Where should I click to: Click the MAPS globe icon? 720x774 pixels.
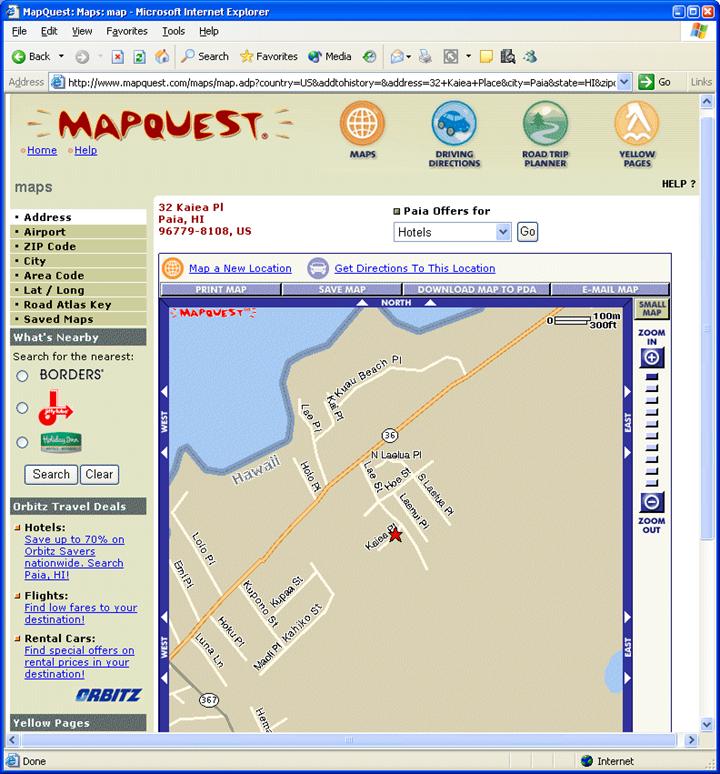point(362,123)
